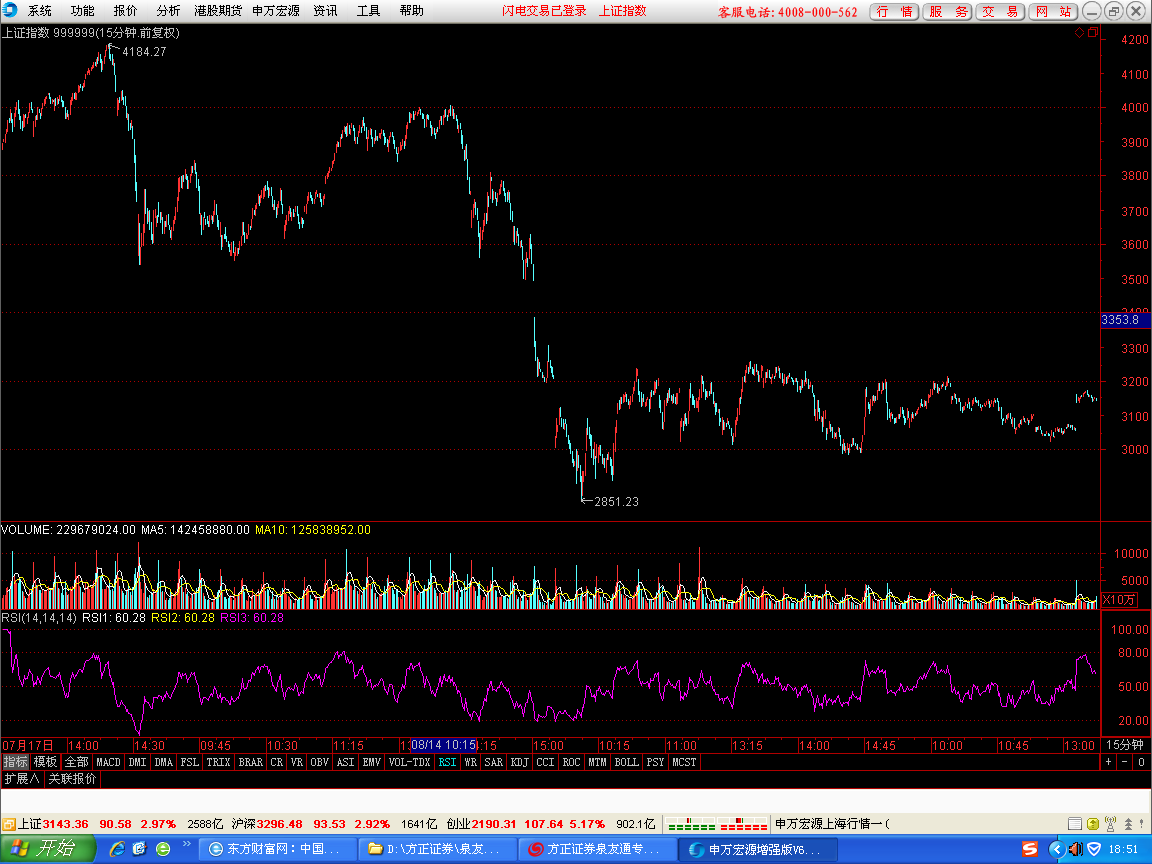
Task: Switch to the WR indicator
Action: coord(471,762)
